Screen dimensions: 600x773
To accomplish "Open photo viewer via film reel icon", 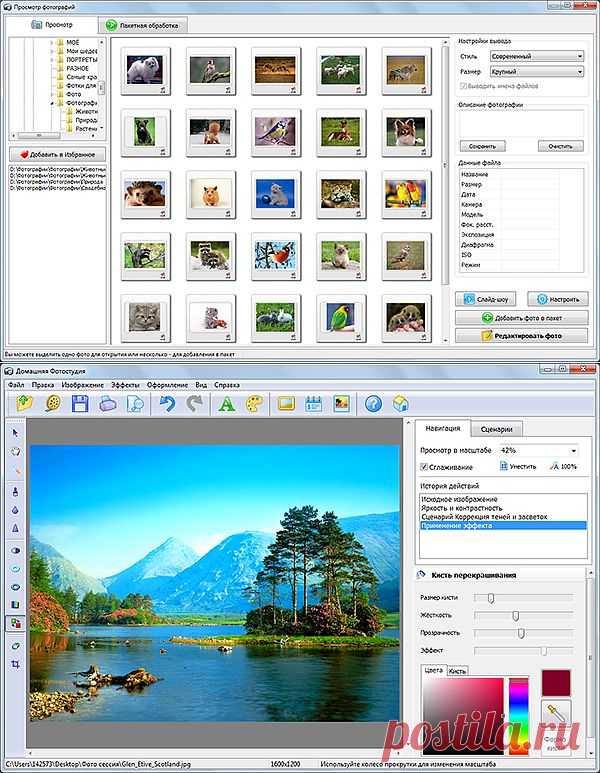I will click(x=53, y=404).
